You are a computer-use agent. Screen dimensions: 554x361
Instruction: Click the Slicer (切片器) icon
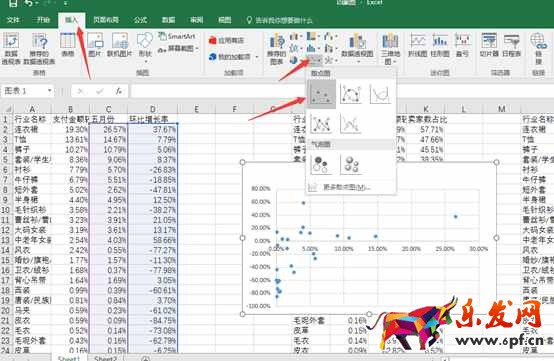489,45
